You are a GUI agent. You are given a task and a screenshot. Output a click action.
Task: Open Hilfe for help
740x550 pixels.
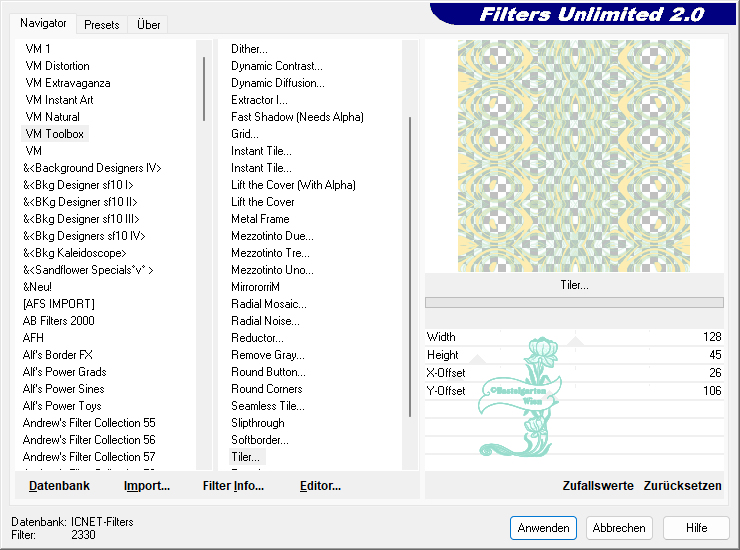(696, 527)
